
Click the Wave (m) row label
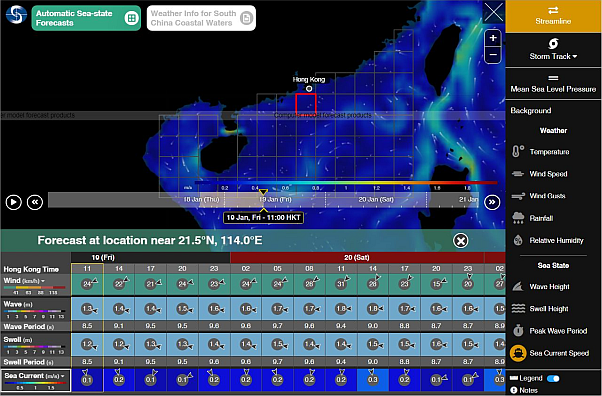pyautogui.click(x=18, y=304)
